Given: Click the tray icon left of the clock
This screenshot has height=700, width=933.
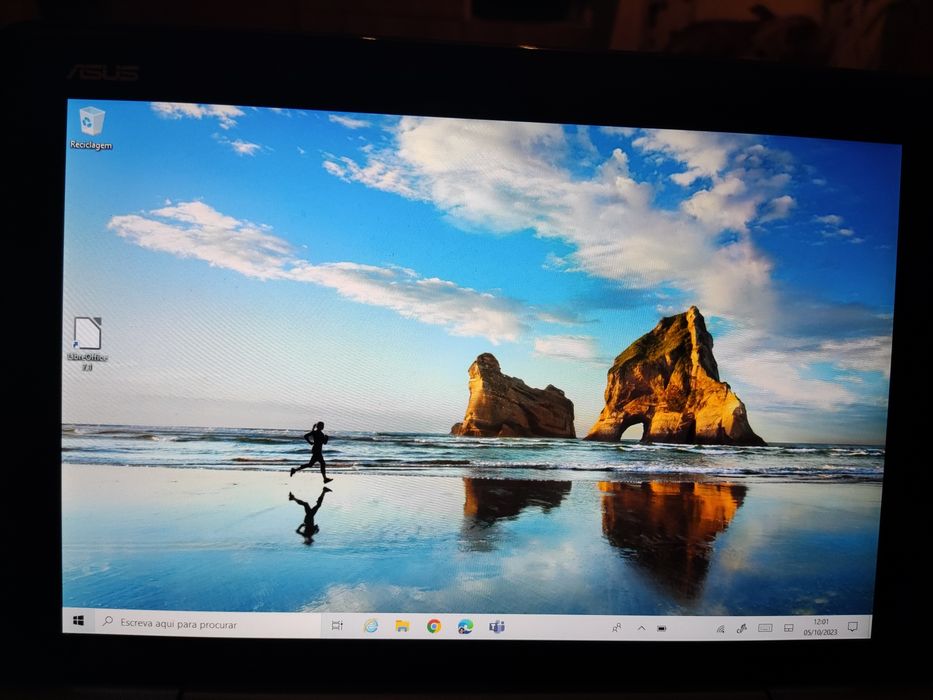Looking at the screenshot, I should point(789,628).
